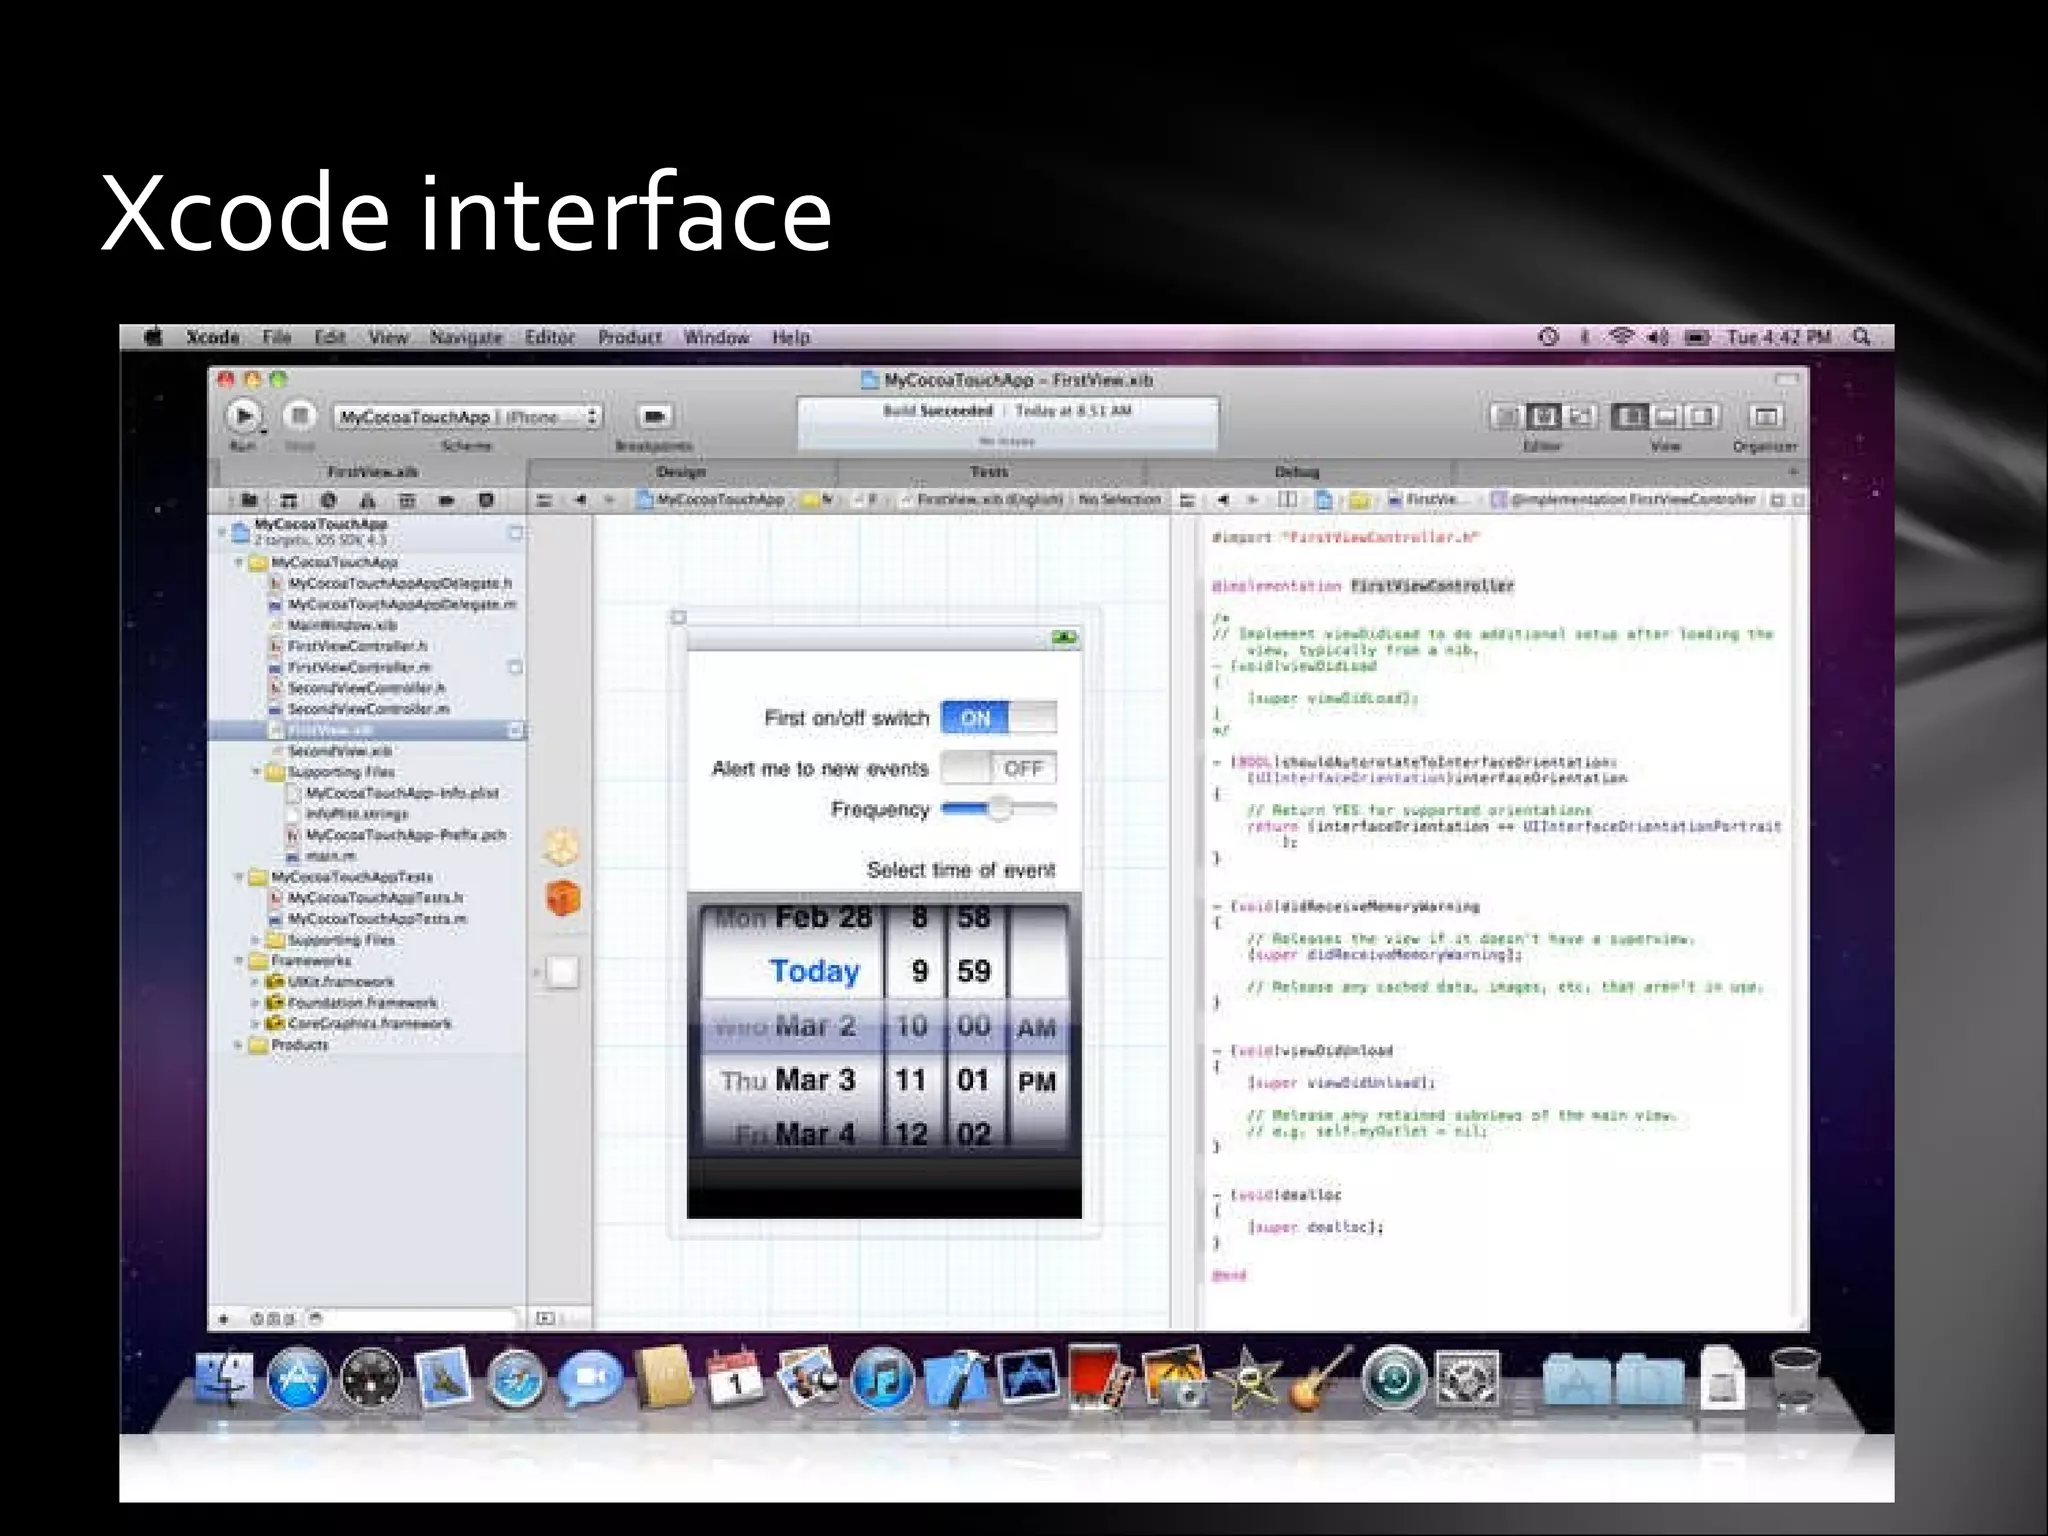
Task: Click the Spotlight search icon in the menu bar
Action: [x=1861, y=337]
